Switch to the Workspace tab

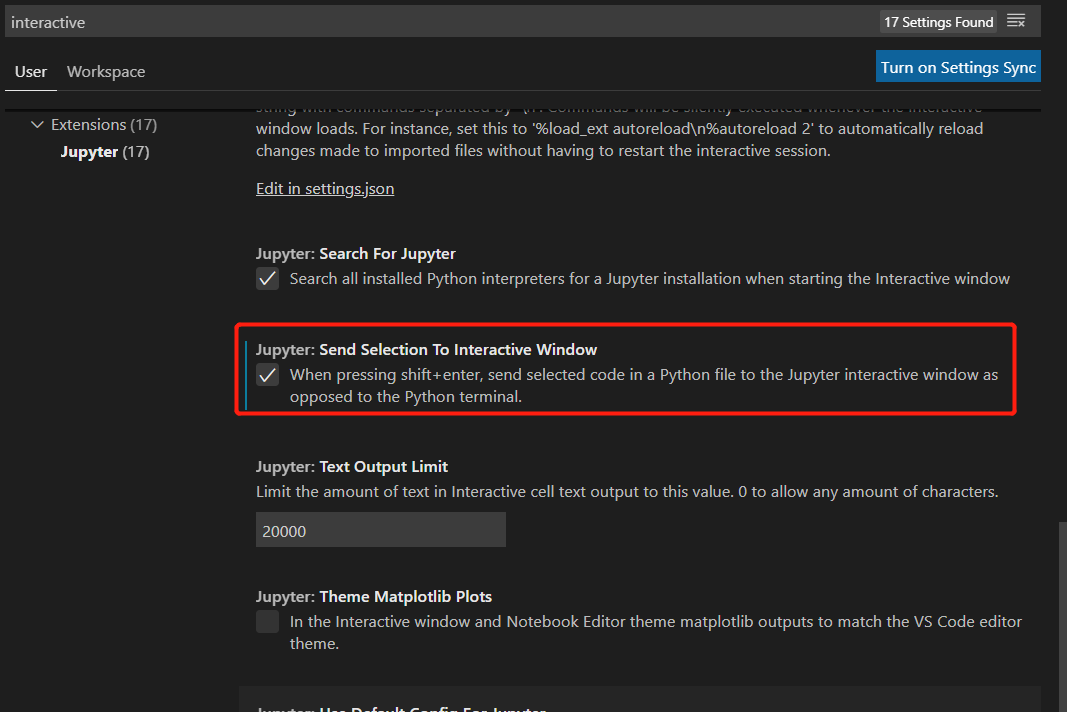tap(105, 71)
